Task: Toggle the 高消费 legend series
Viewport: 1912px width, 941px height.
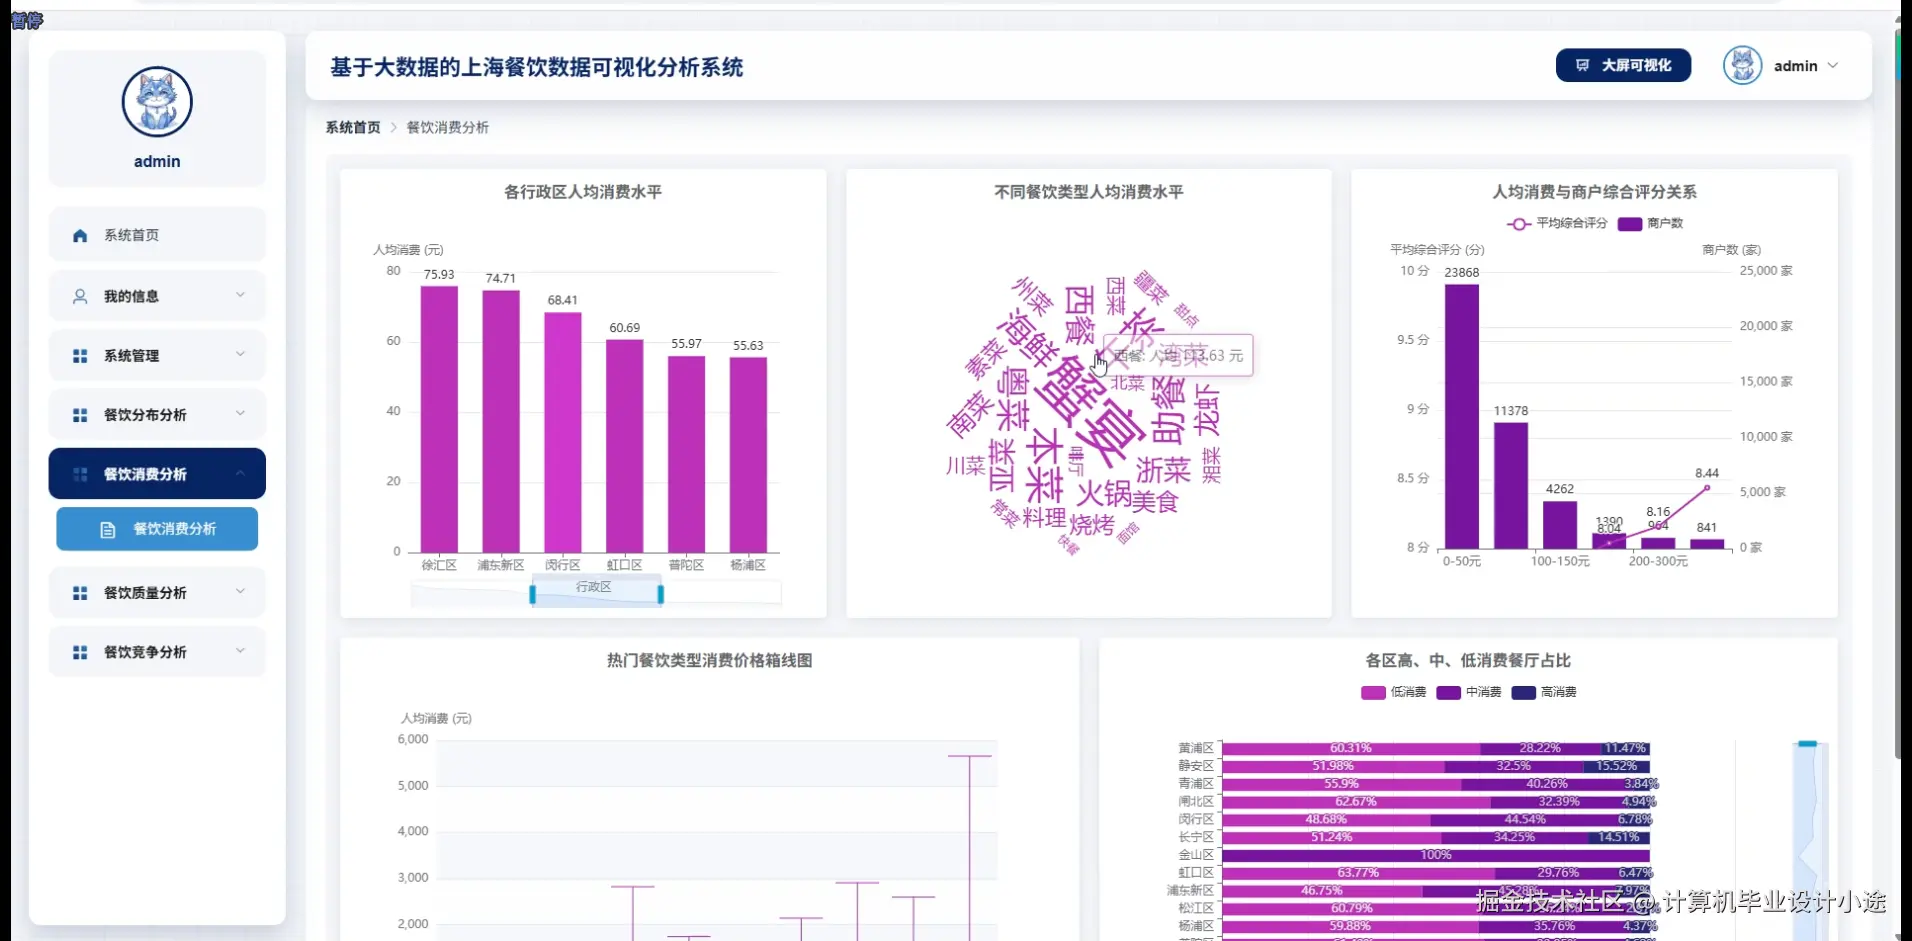Action: point(1544,692)
